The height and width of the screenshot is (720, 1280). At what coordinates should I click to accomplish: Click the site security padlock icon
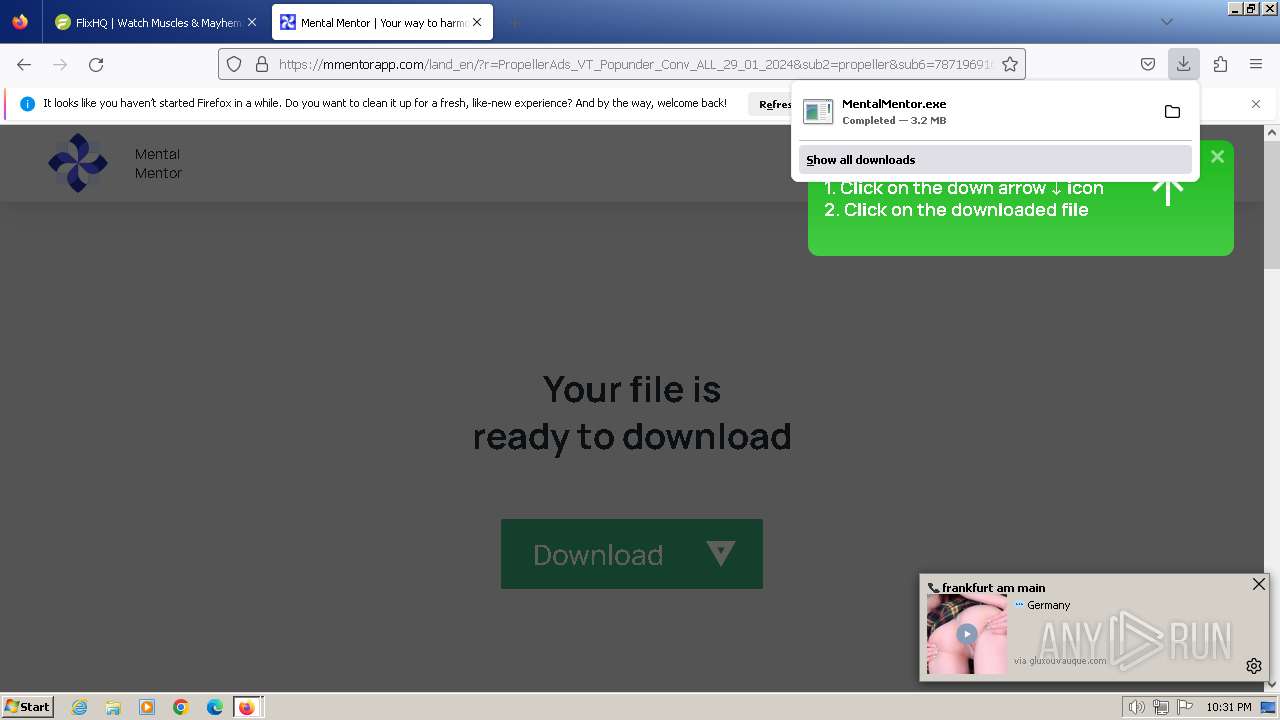262,64
